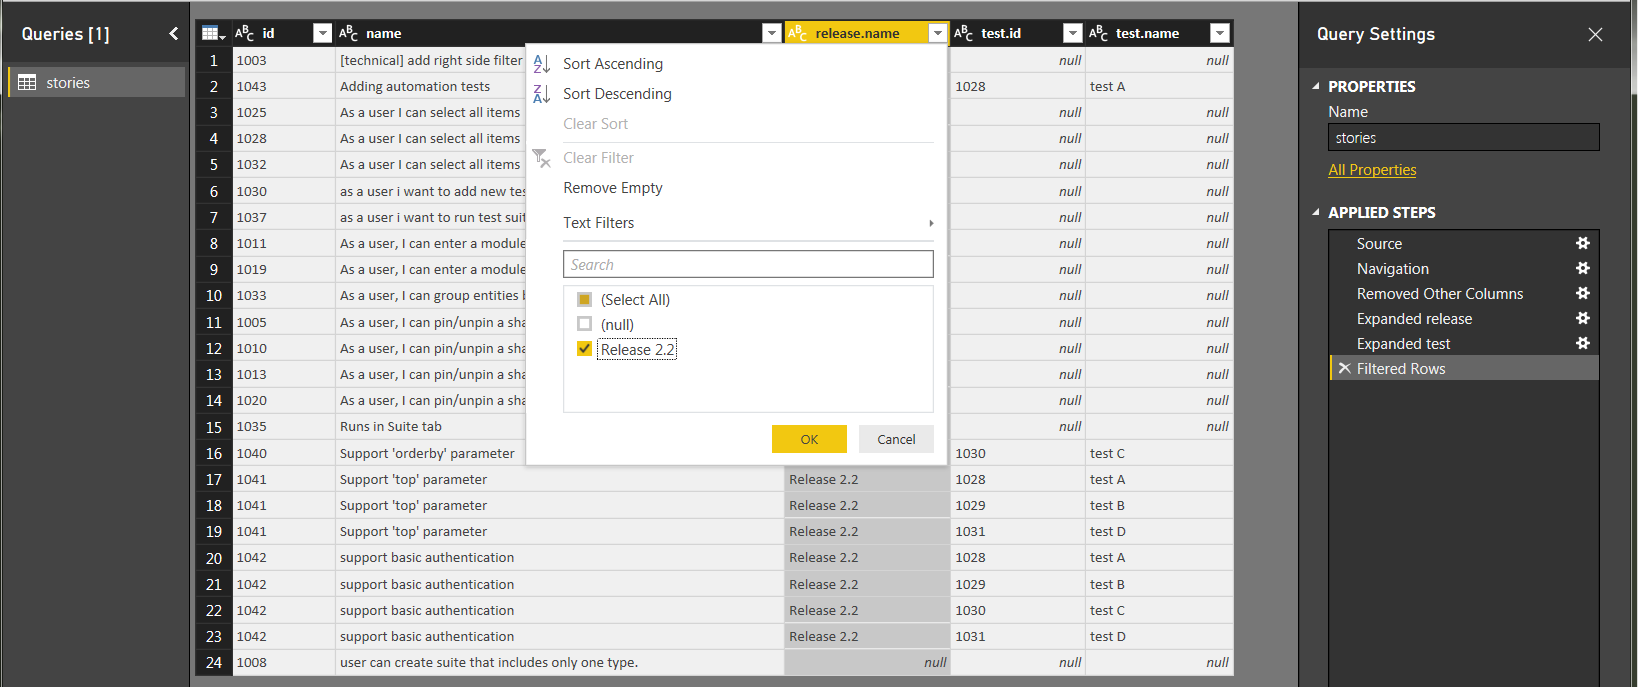The width and height of the screenshot is (1638, 687).
Task: Click the stories query table icon
Action: coord(27,82)
